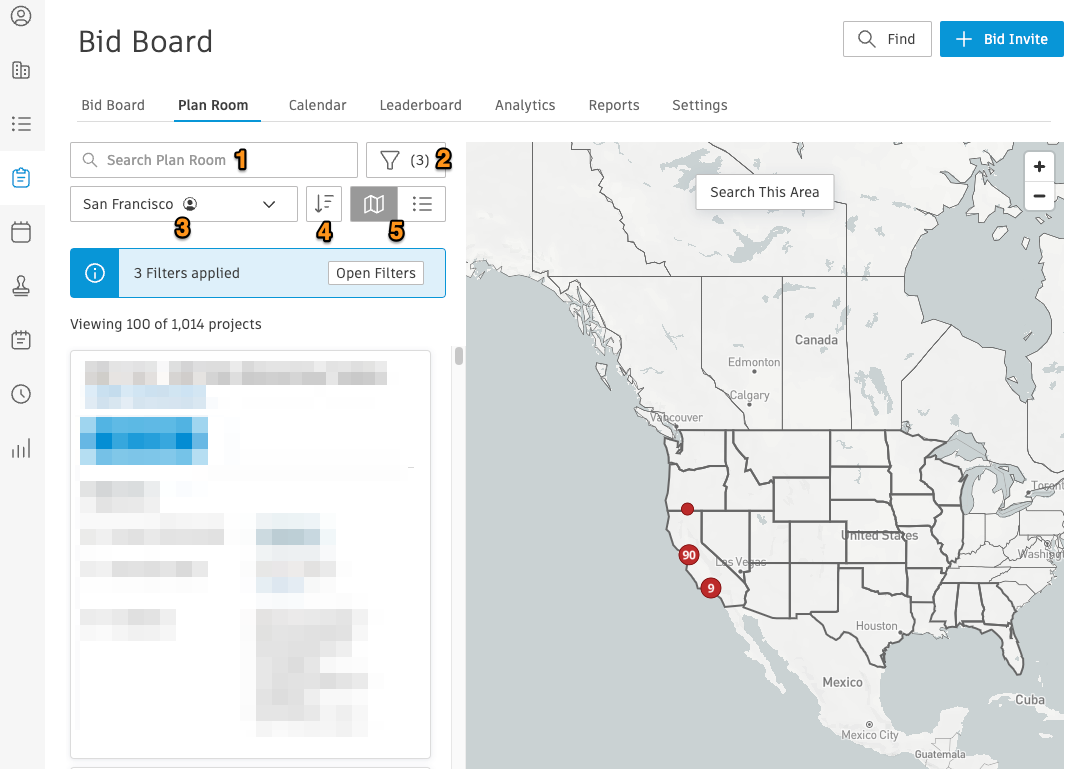
Task: Switch to the Leaderboard tab
Action: (420, 105)
